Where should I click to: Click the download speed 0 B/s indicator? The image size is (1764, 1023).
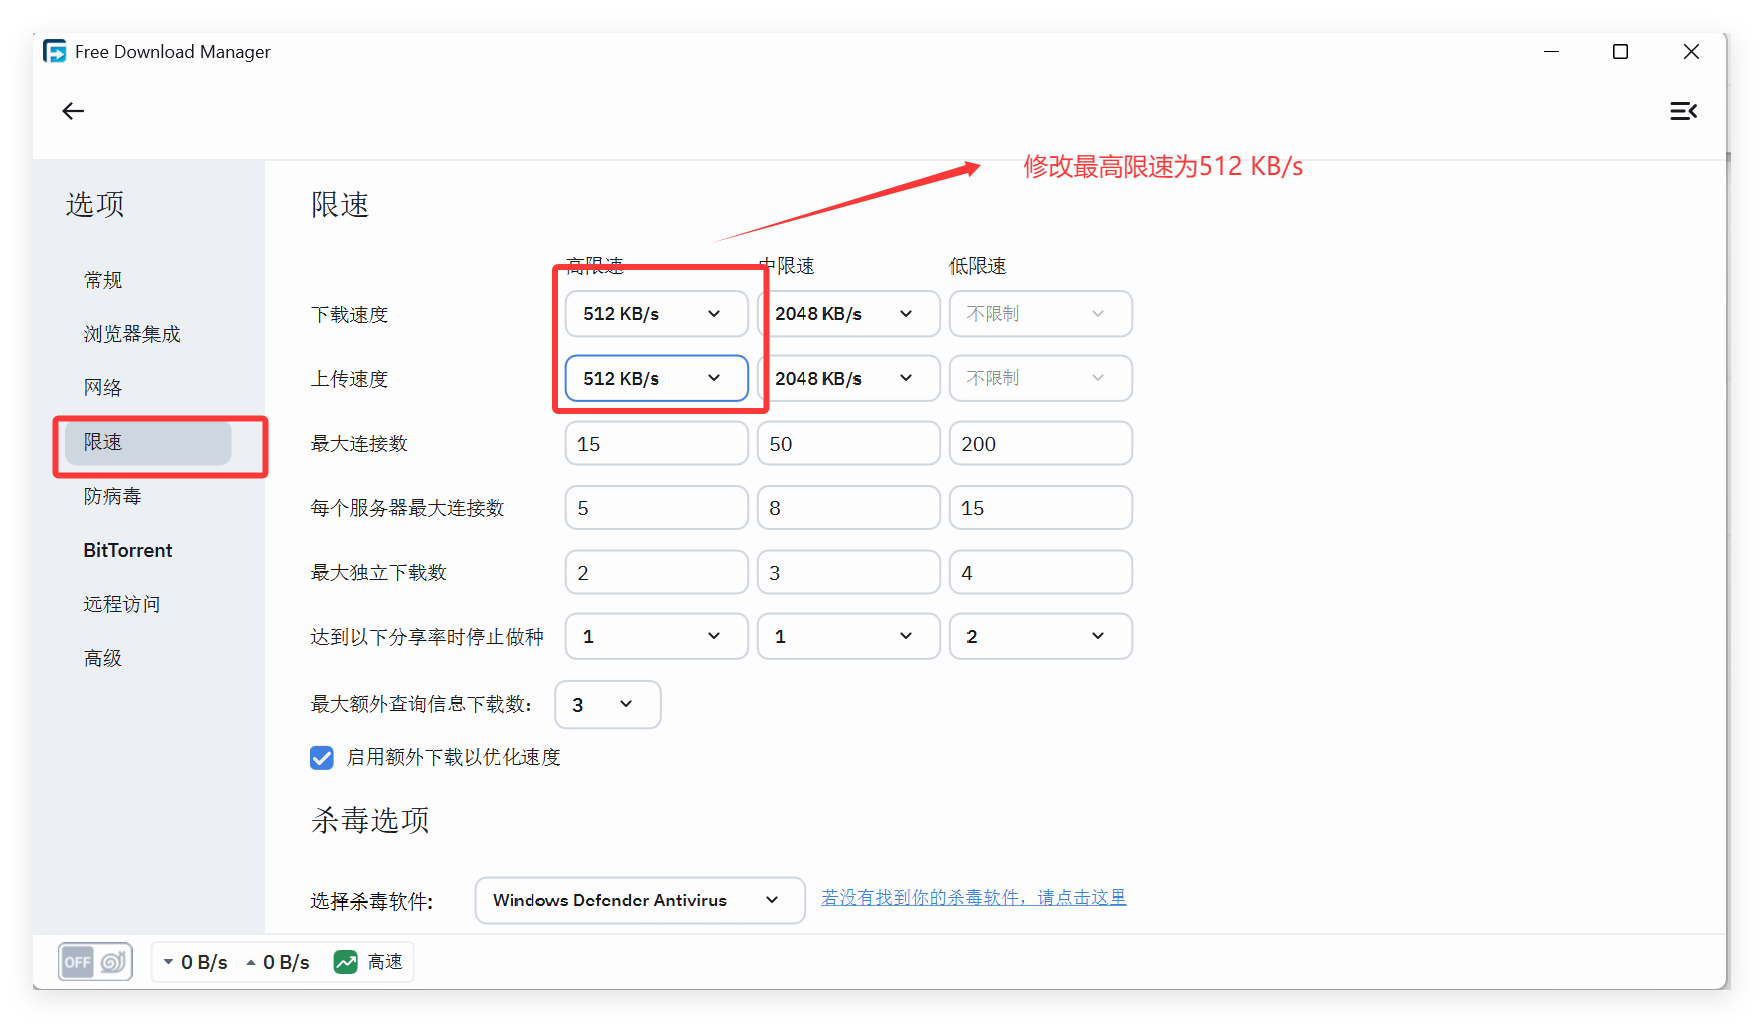[x=196, y=962]
